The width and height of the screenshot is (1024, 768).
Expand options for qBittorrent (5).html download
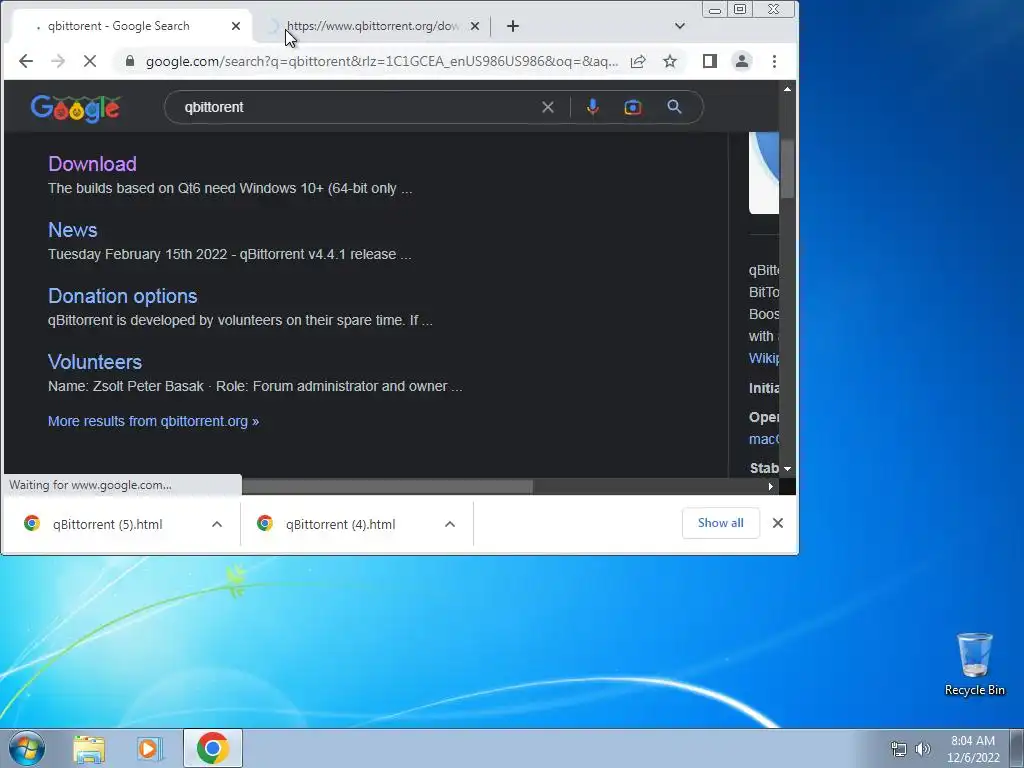point(217,524)
